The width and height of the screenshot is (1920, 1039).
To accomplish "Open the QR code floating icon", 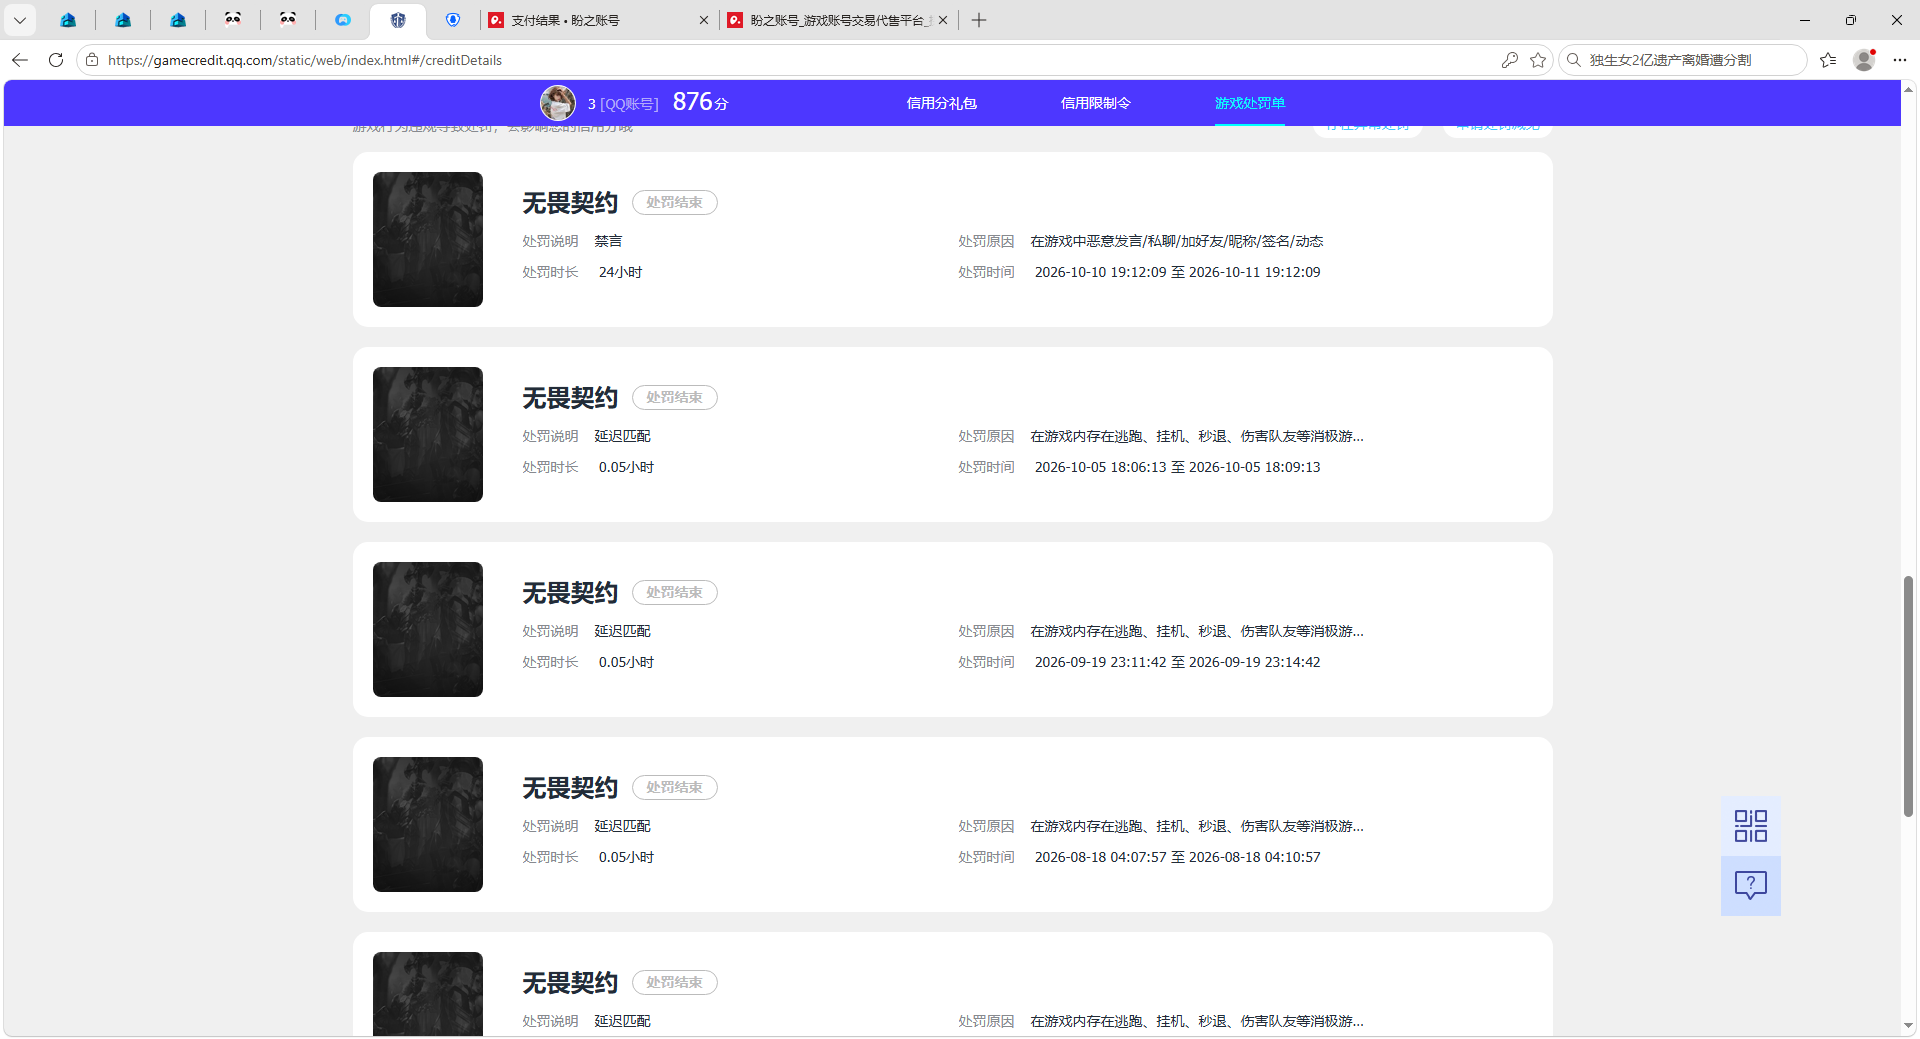I will pos(1751,826).
